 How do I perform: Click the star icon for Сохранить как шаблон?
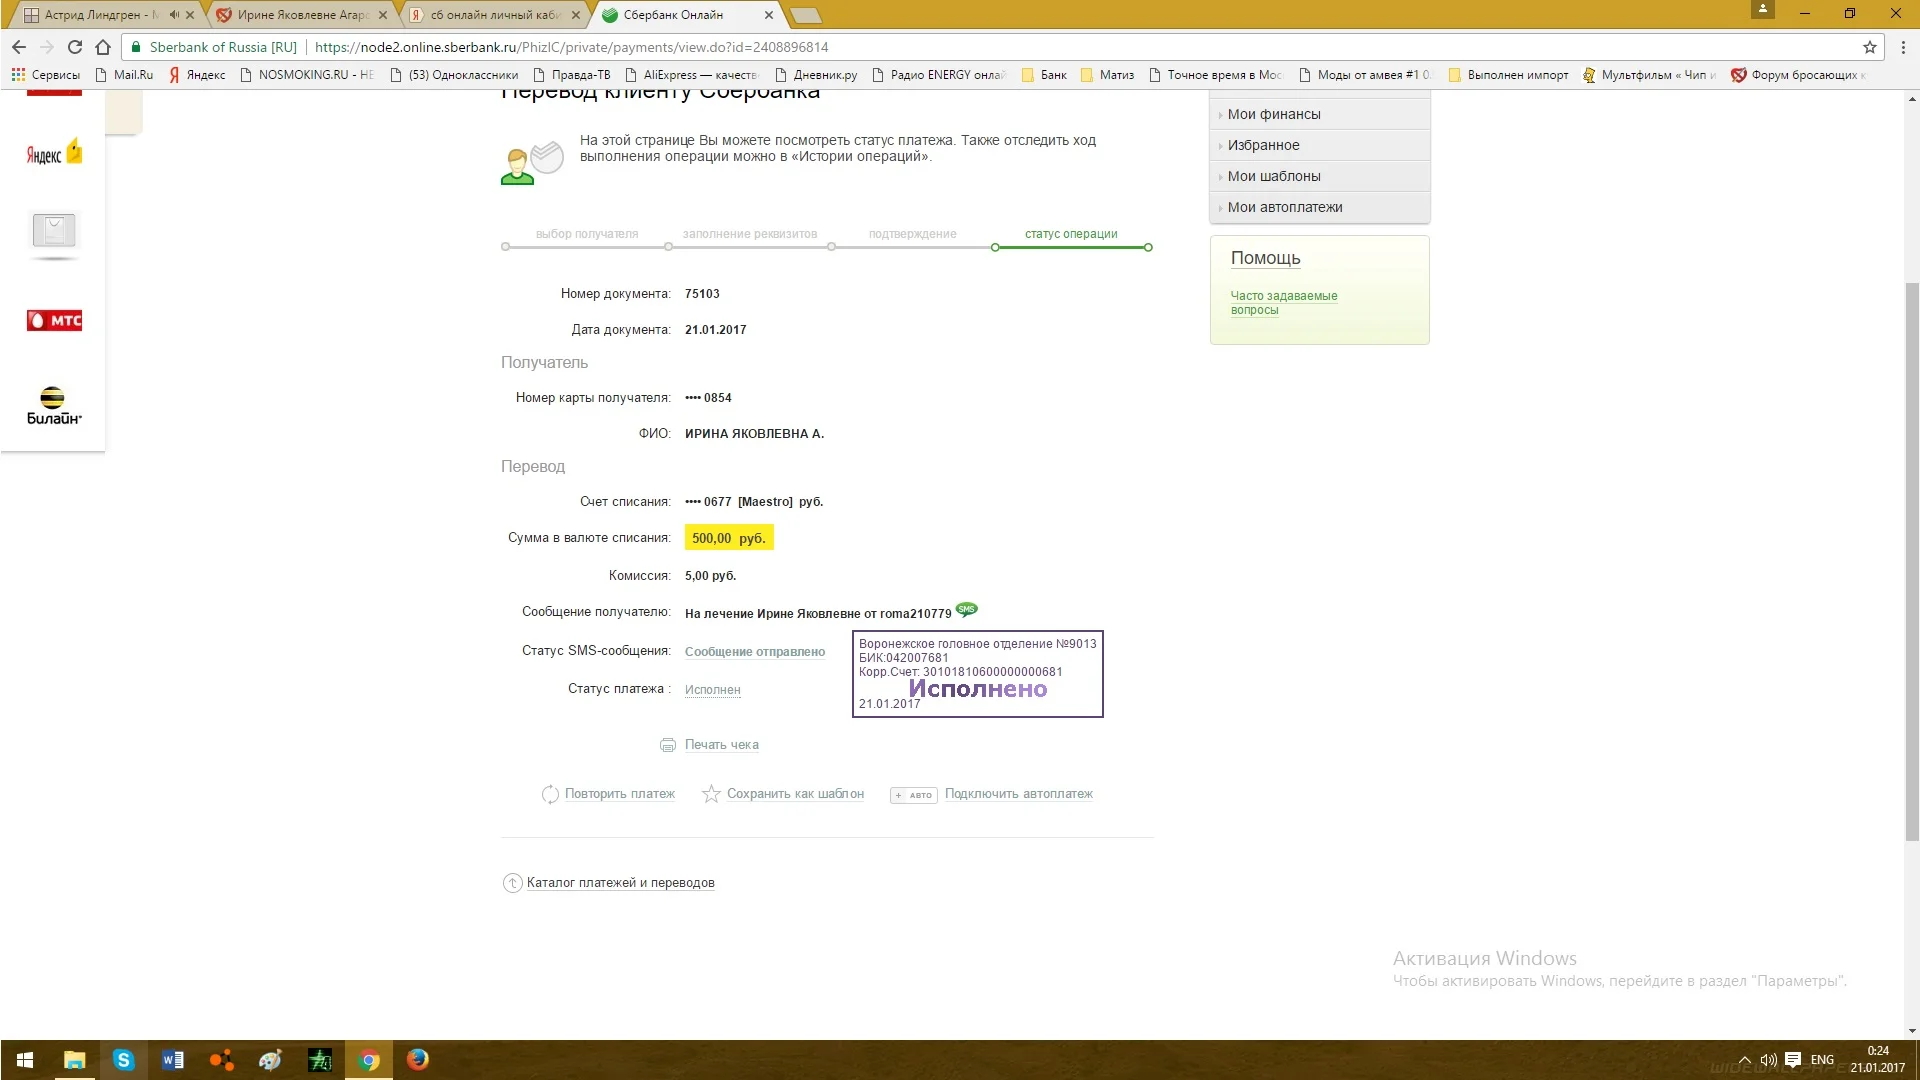tap(711, 793)
